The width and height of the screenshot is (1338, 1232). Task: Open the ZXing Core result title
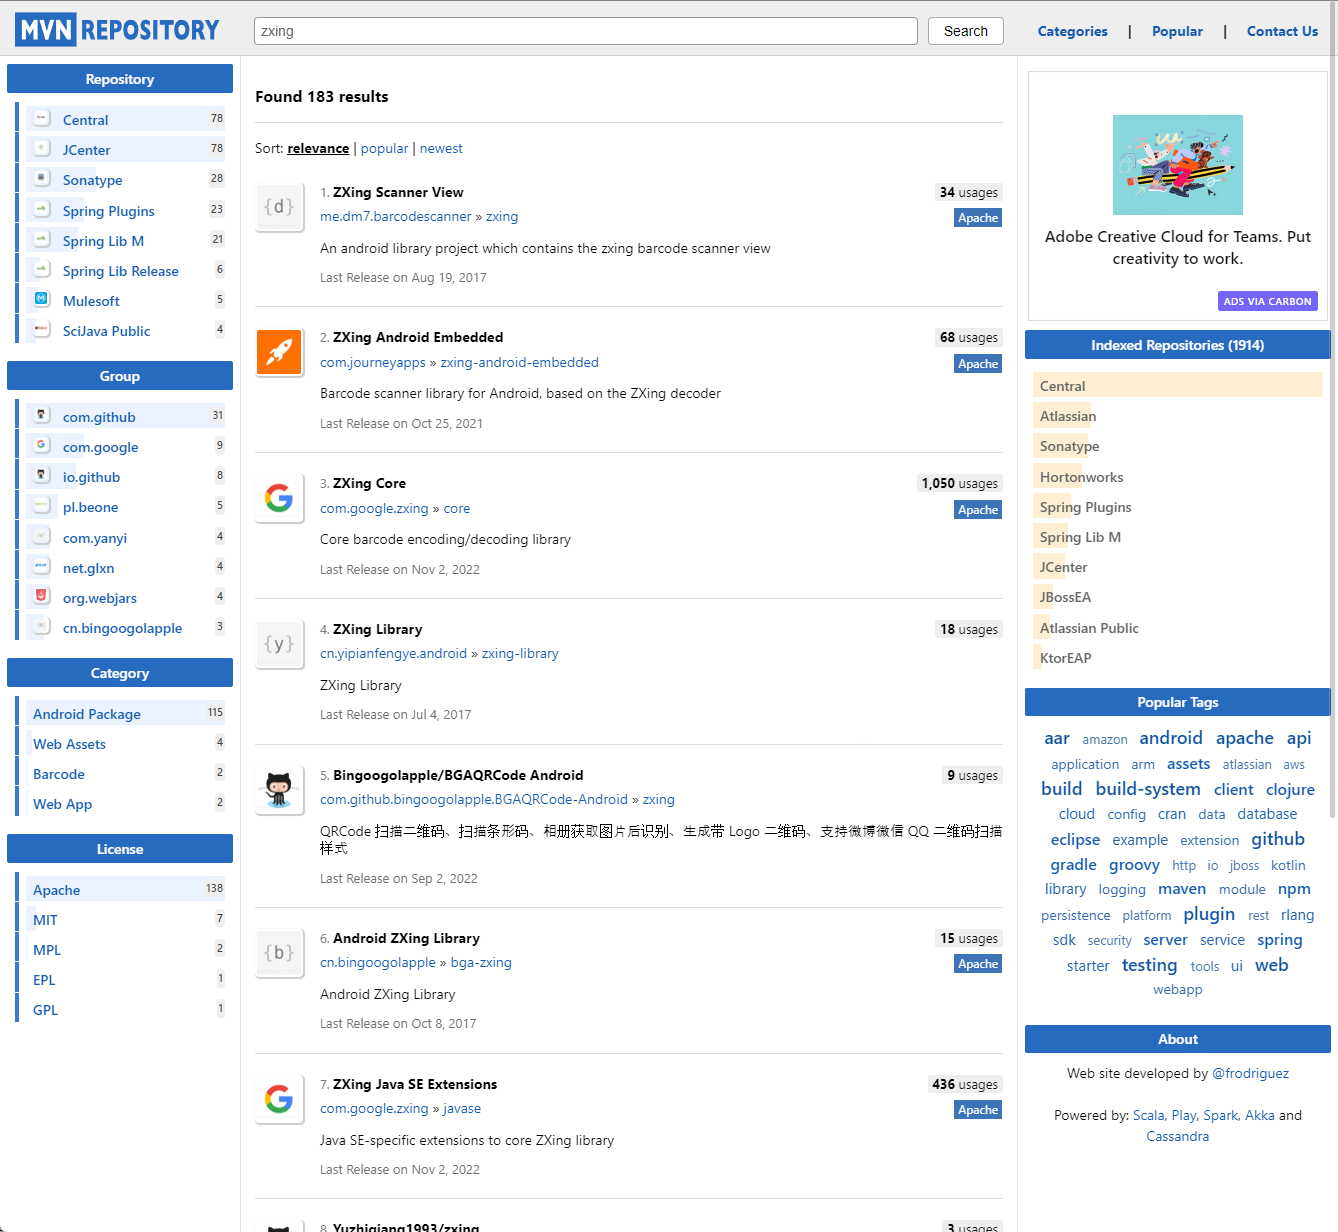point(369,483)
